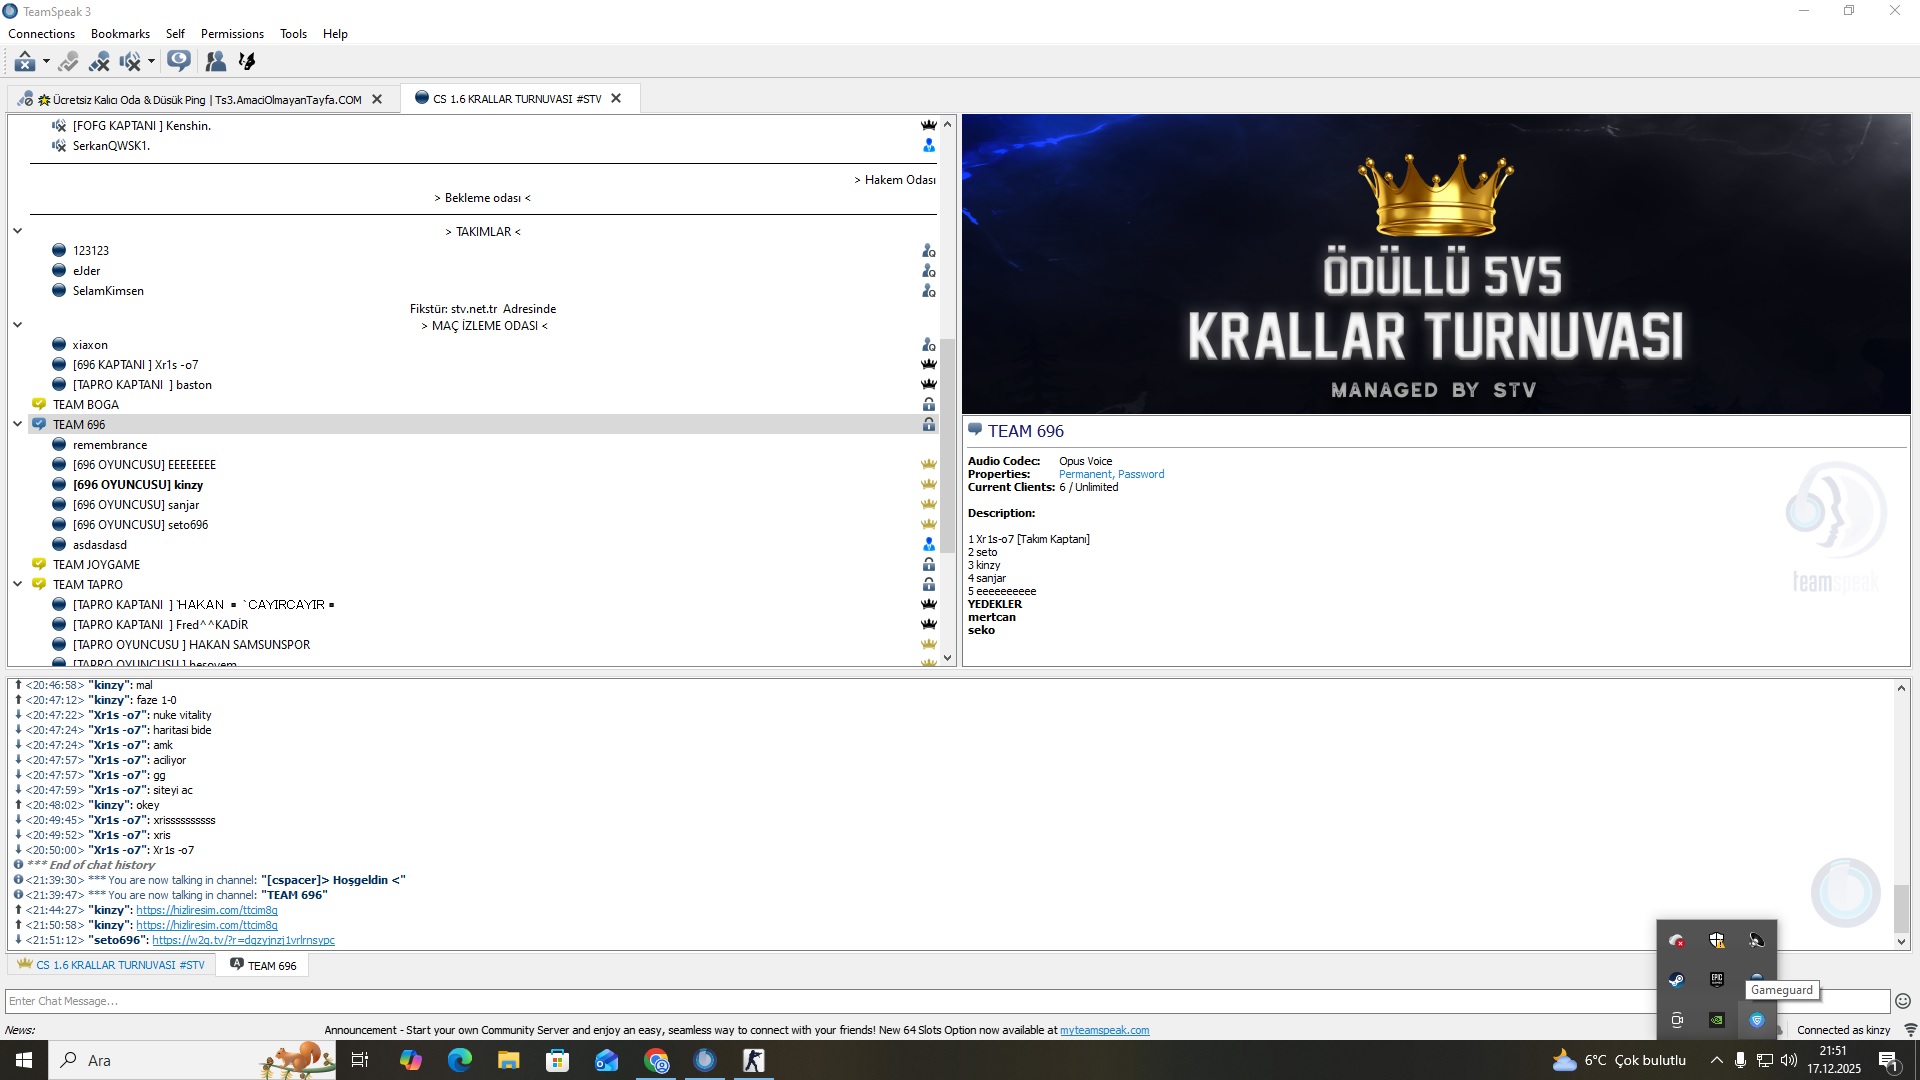Image resolution: width=1920 pixels, height=1080 pixels.
Task: Click the gold crown beside [696 OYUNCUSU] EEEEEEEE
Action: [x=928, y=465]
